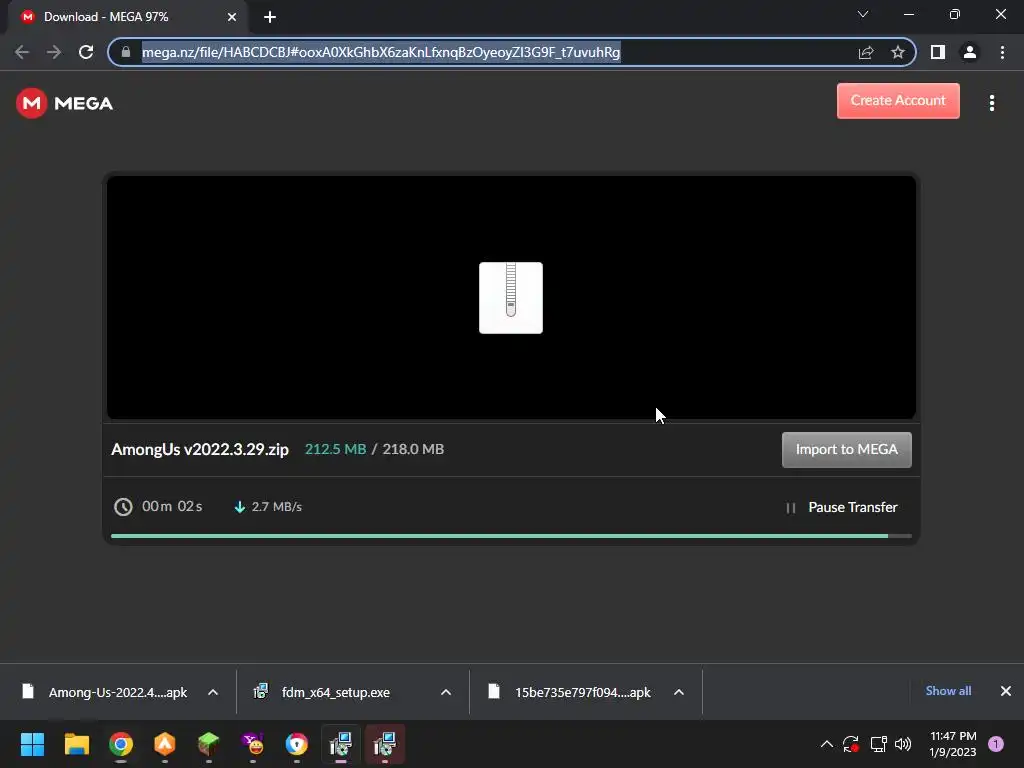Open network settings tray icon
Image resolution: width=1024 pixels, height=768 pixels.
[x=878, y=744]
